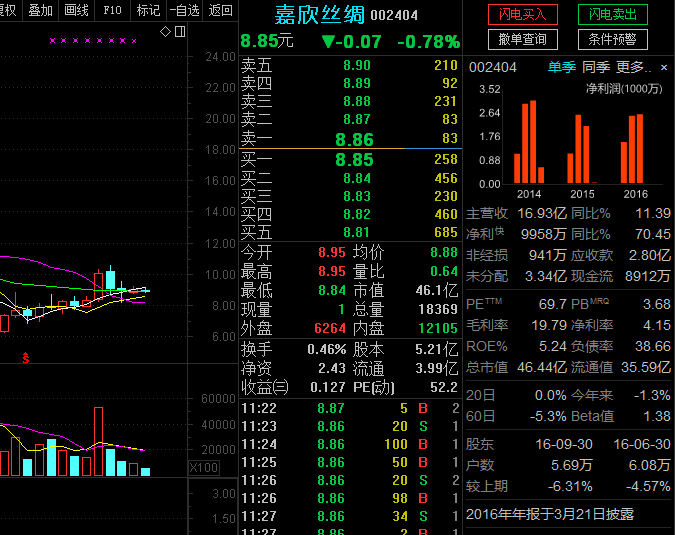Click the 换手 value 0.46%
The image size is (675, 535).
[x=327, y=349]
